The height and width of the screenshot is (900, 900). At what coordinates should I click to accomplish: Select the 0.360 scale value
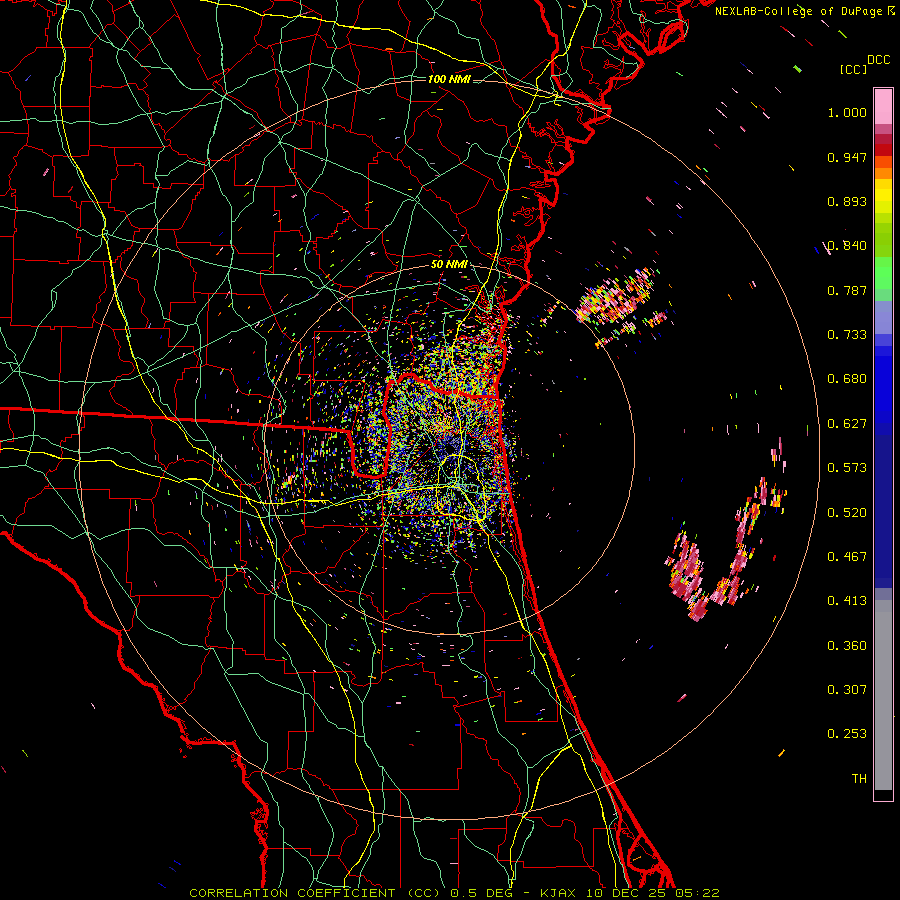pos(847,646)
